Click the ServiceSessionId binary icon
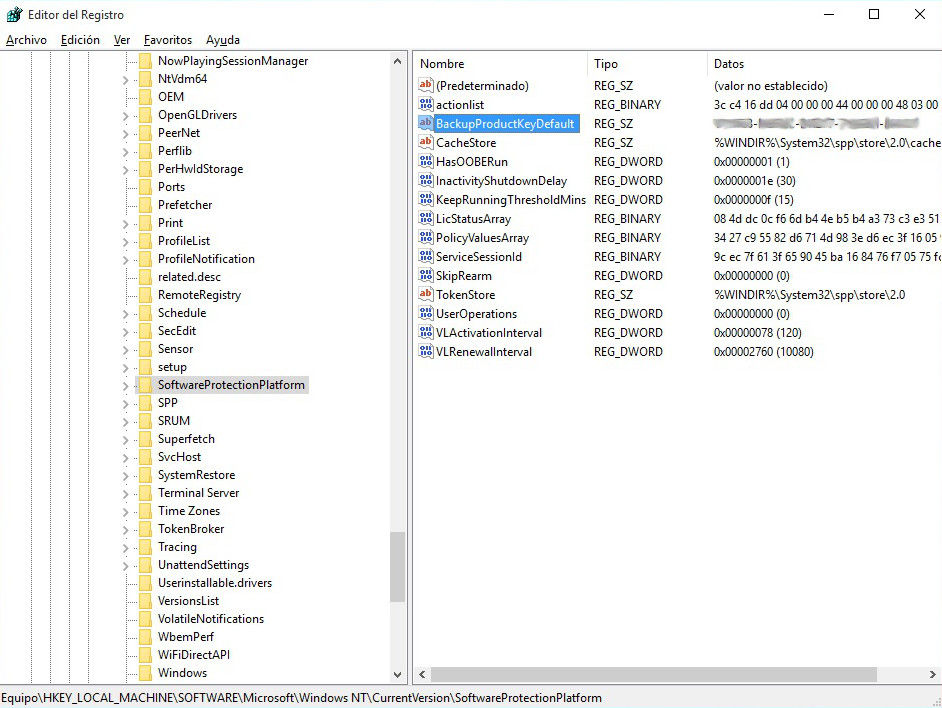Image resolution: width=942 pixels, height=708 pixels. pos(426,257)
